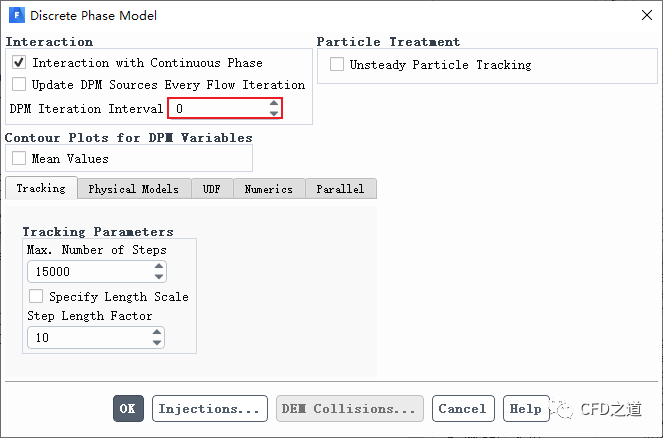Toggle Interaction with Continuous Phase checkbox
Viewport: 663px width, 438px height.
pyautogui.click(x=20, y=62)
